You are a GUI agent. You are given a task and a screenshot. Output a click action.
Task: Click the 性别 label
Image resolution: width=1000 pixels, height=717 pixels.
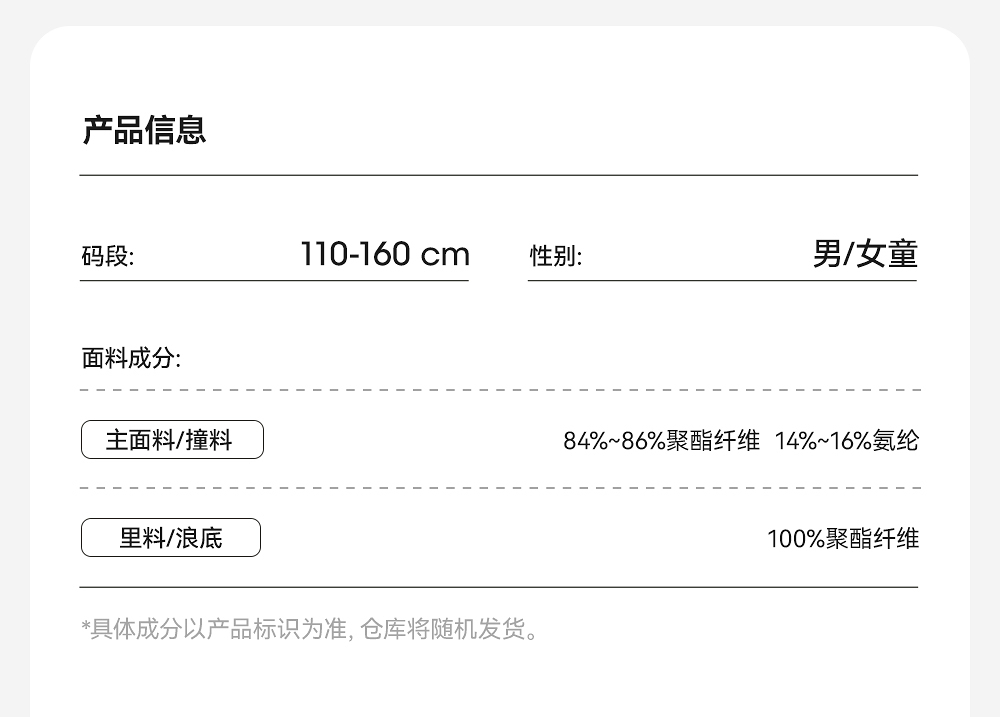click(x=555, y=257)
